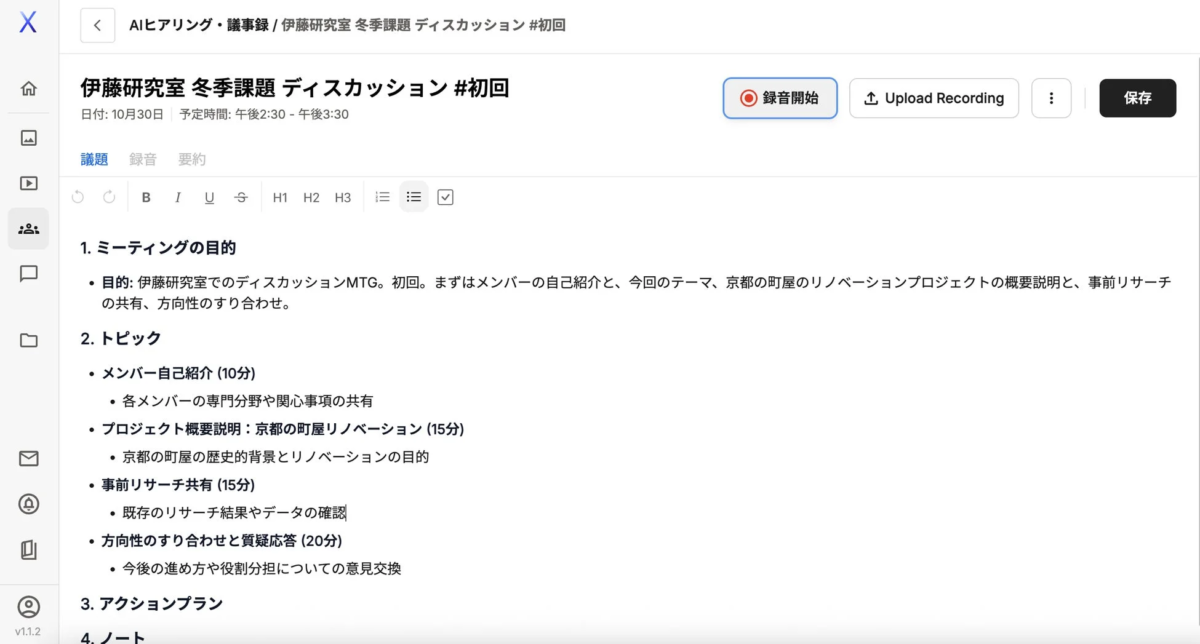The height and width of the screenshot is (644, 1200).
Task: Open the members panel in the sidebar
Action: (28, 228)
